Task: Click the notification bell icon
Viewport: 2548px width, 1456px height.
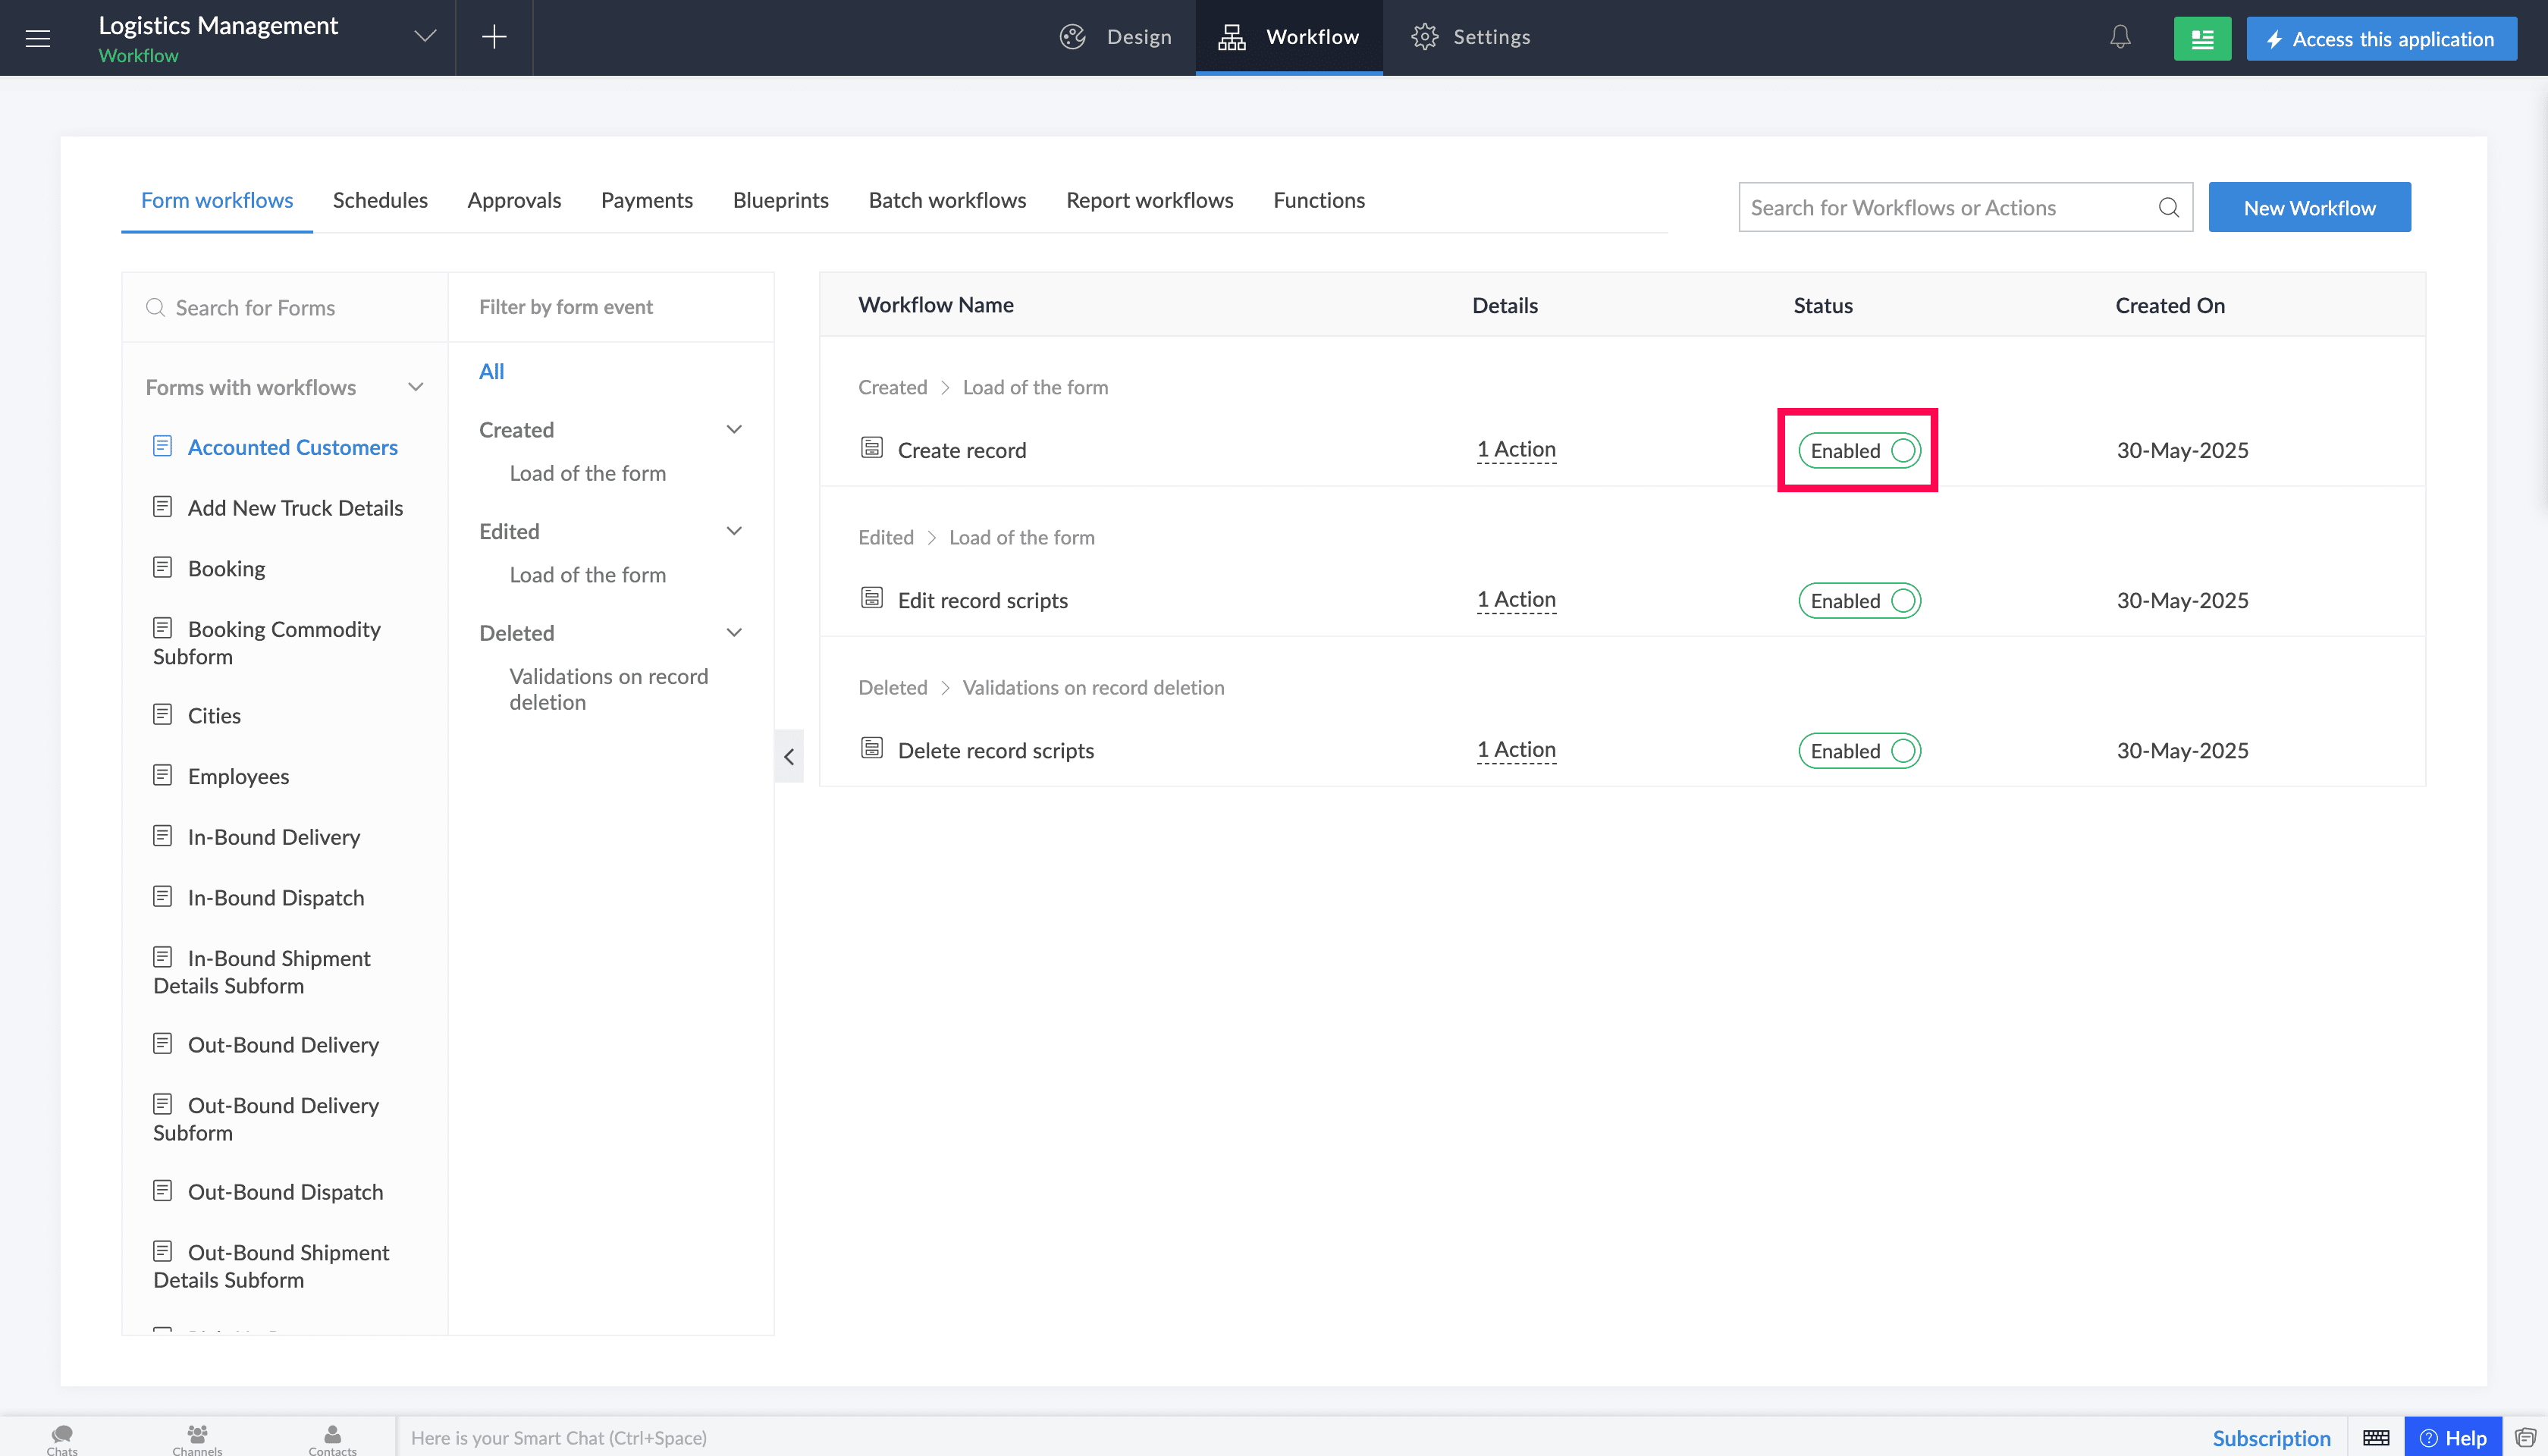Action: (x=2120, y=37)
